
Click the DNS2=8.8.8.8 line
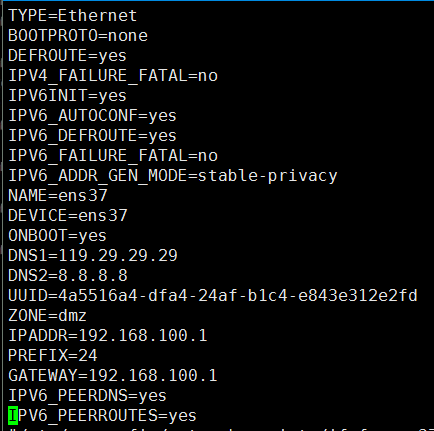pyautogui.click(x=68, y=276)
